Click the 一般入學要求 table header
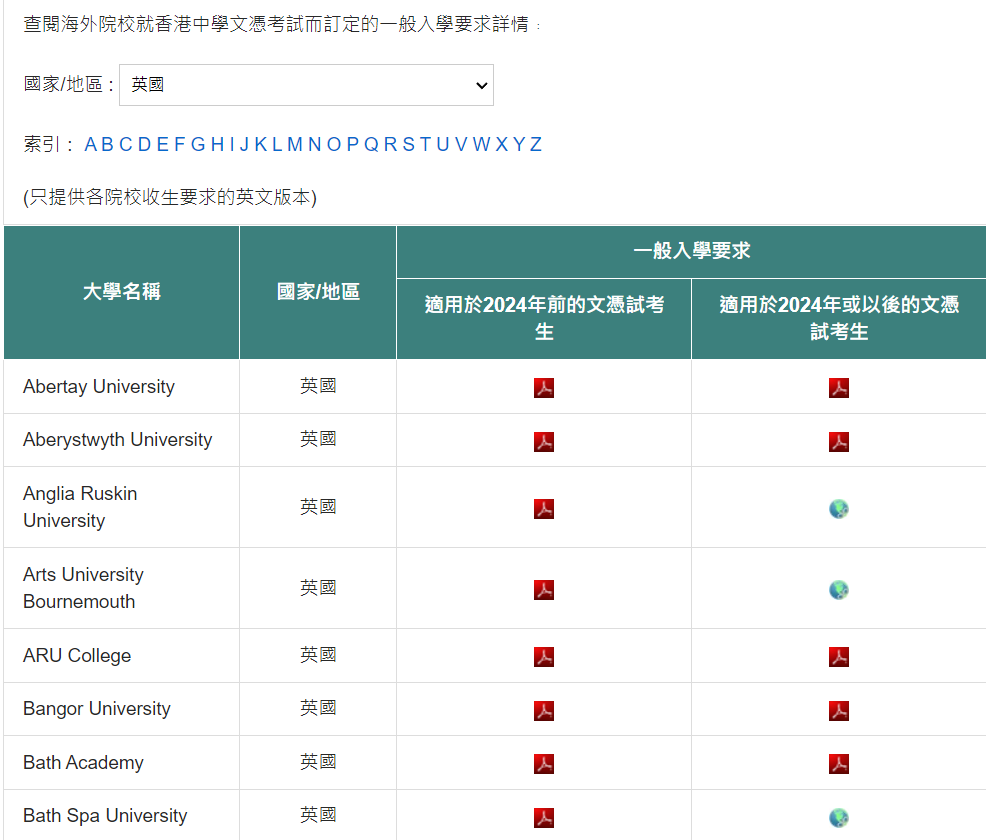 tap(692, 251)
